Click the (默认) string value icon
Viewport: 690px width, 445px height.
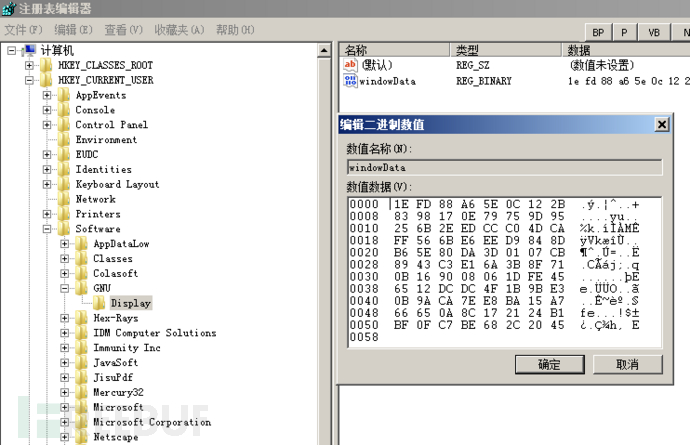coord(350,65)
